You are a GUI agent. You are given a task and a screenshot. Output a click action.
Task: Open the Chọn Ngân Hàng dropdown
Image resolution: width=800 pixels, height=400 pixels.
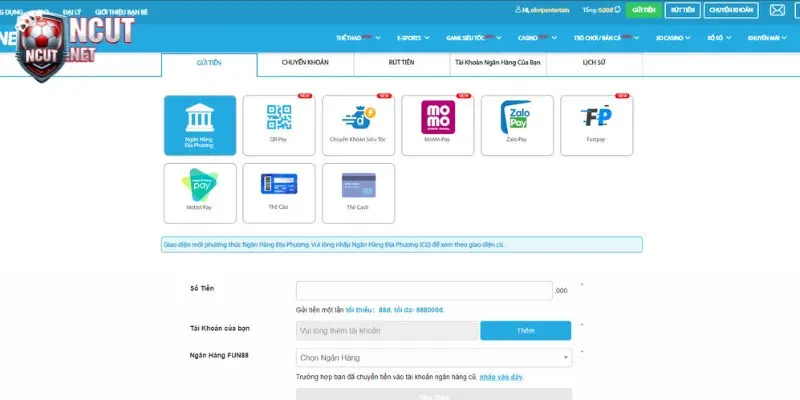point(434,357)
